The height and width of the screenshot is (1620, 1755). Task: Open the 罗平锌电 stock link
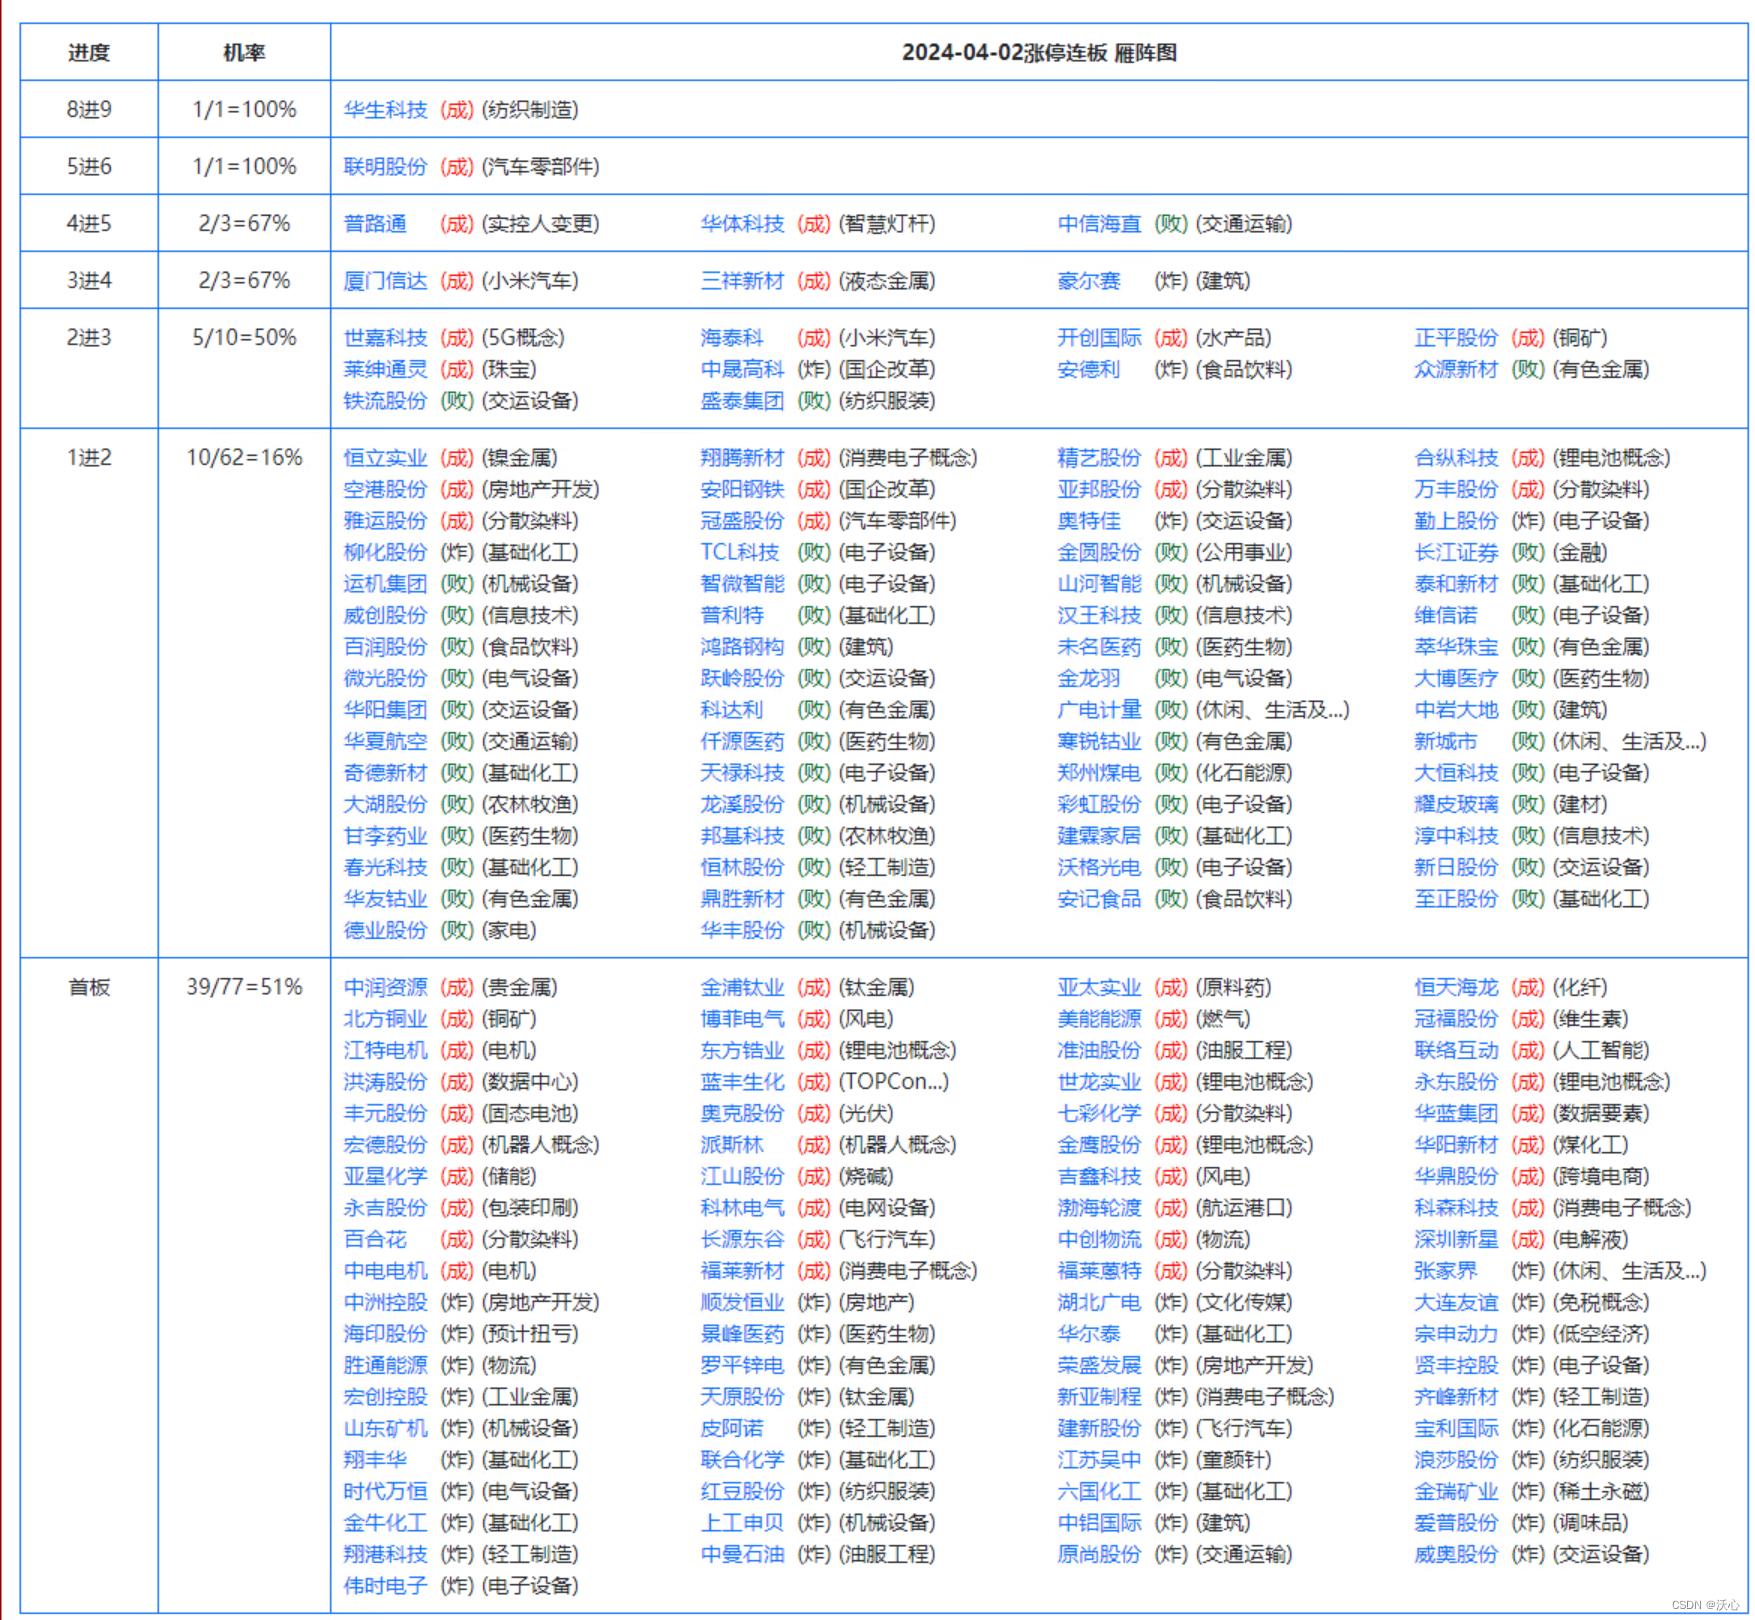click(742, 1365)
